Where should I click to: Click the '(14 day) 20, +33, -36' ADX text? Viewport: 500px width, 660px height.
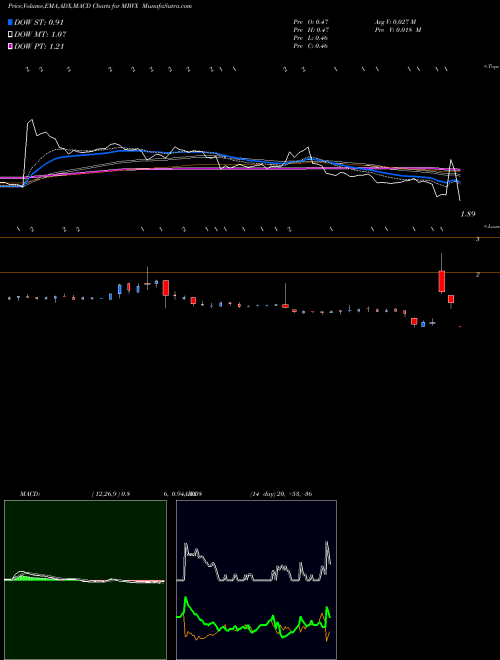[281, 494]
